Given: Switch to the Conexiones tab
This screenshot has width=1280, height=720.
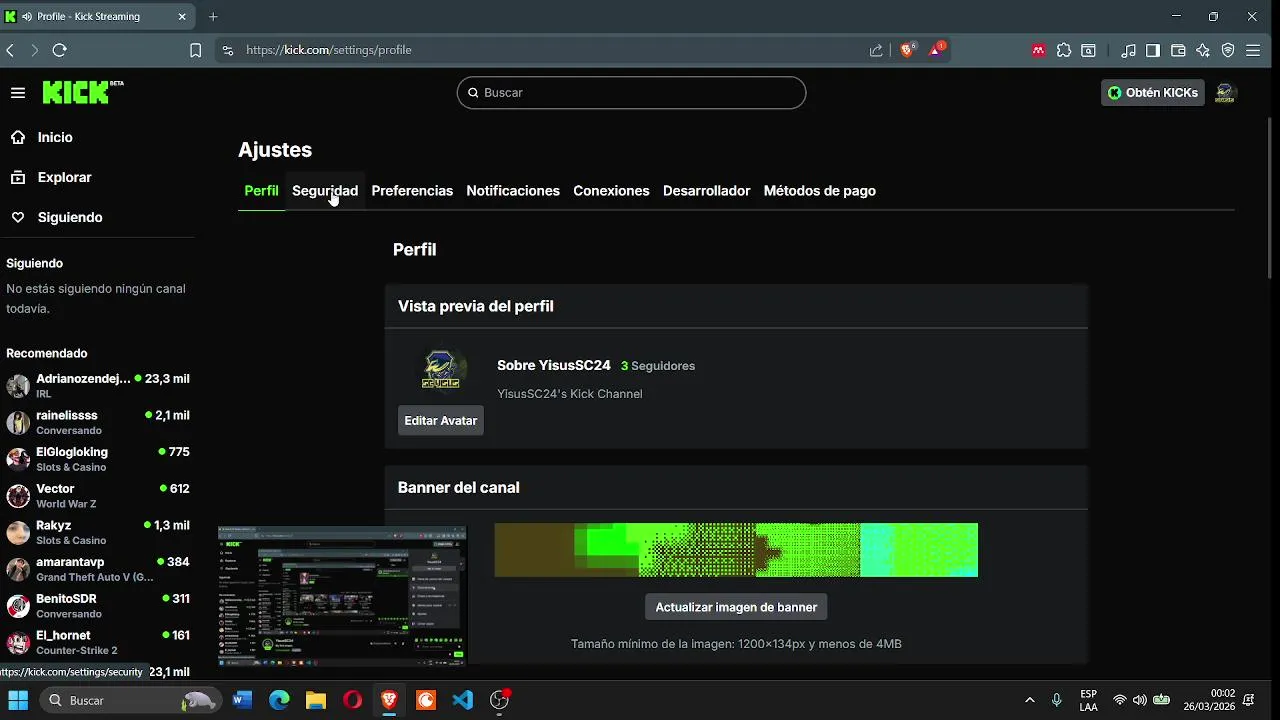Looking at the screenshot, I should (611, 190).
